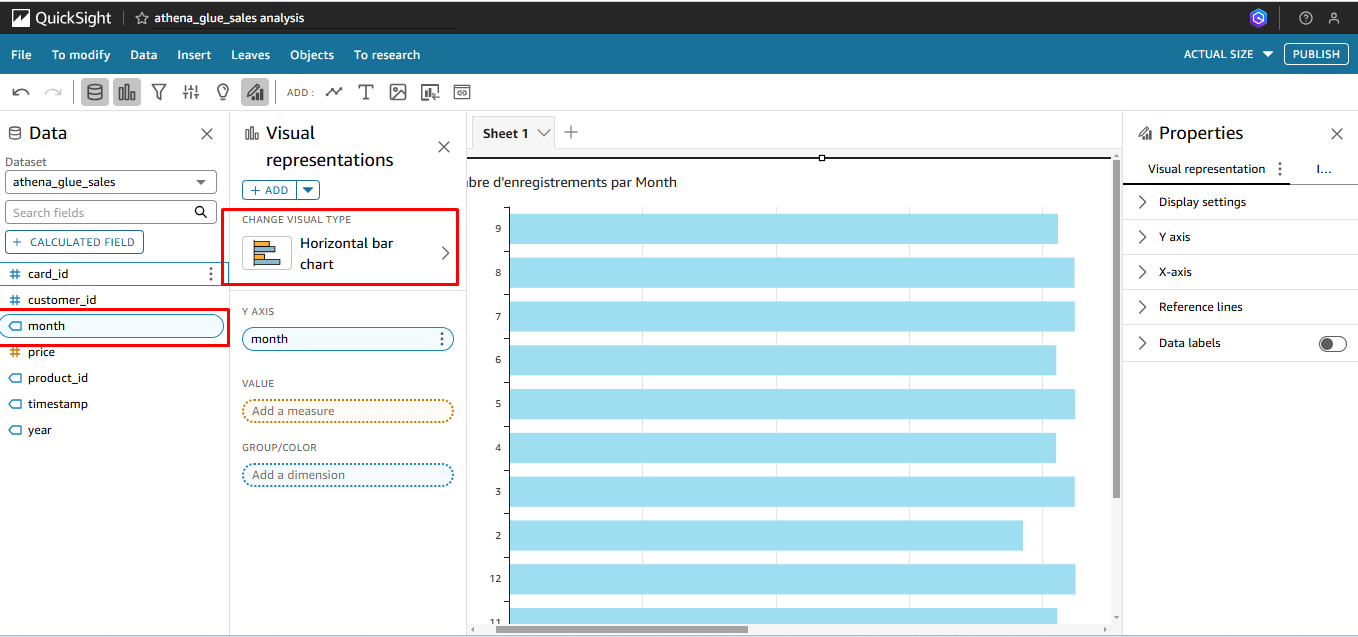This screenshot has width=1358, height=637.
Task: Add a line chart visual icon
Action: [334, 93]
